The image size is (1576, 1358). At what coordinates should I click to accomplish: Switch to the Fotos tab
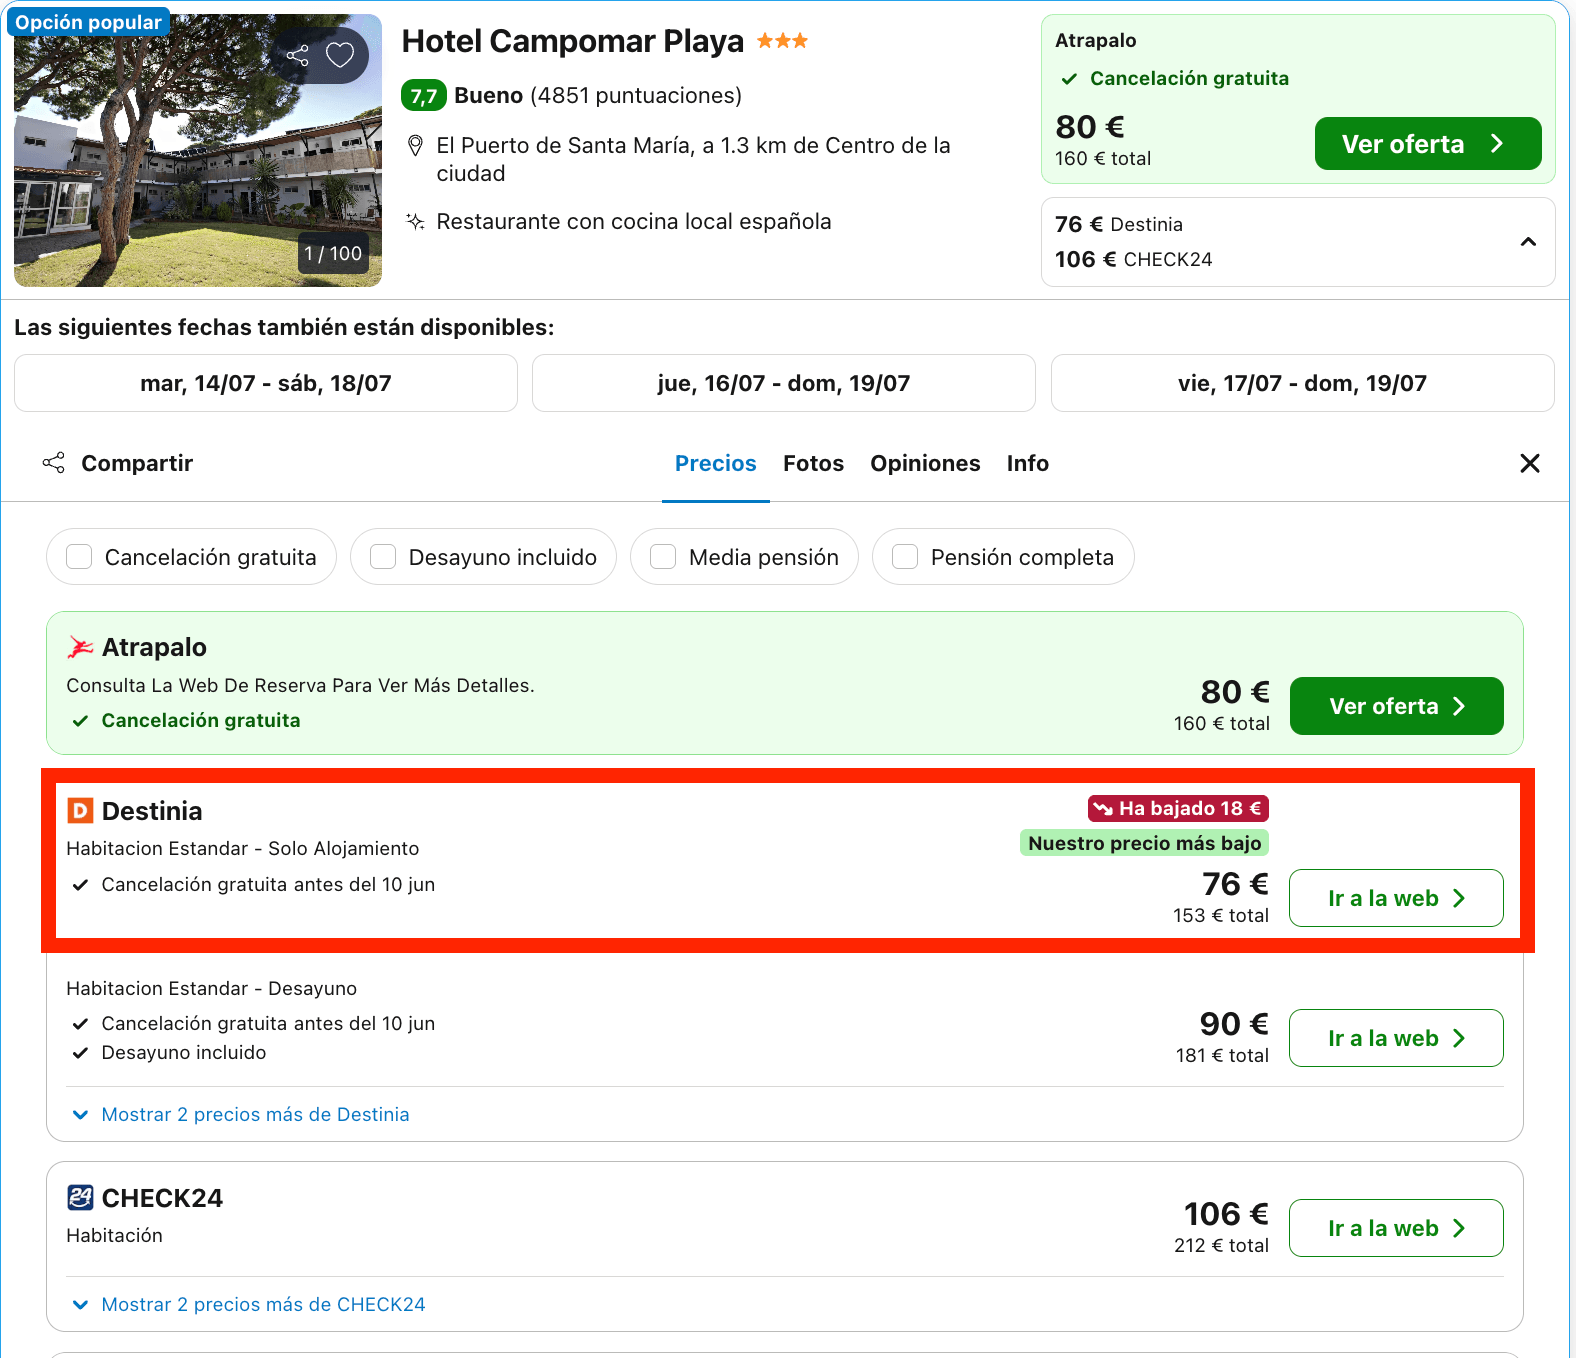814,463
